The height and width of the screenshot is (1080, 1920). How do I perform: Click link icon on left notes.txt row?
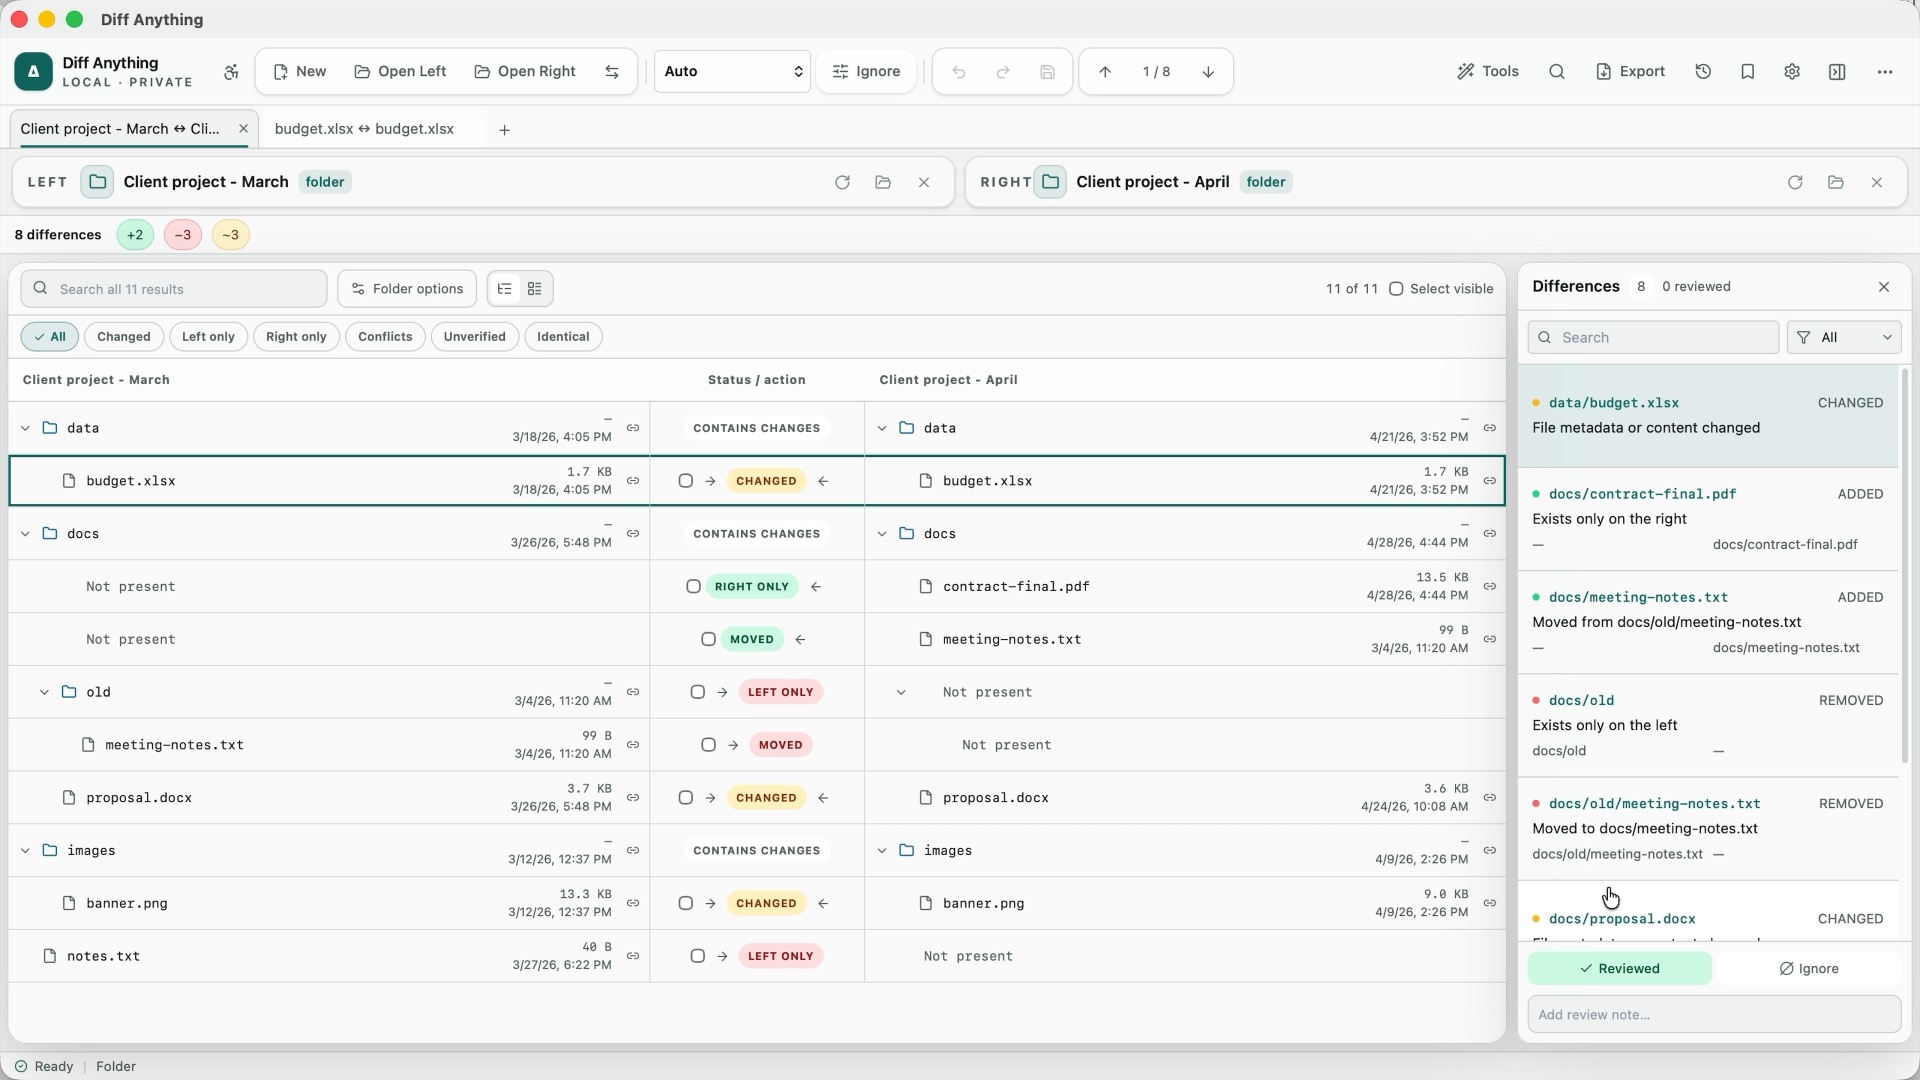633,956
